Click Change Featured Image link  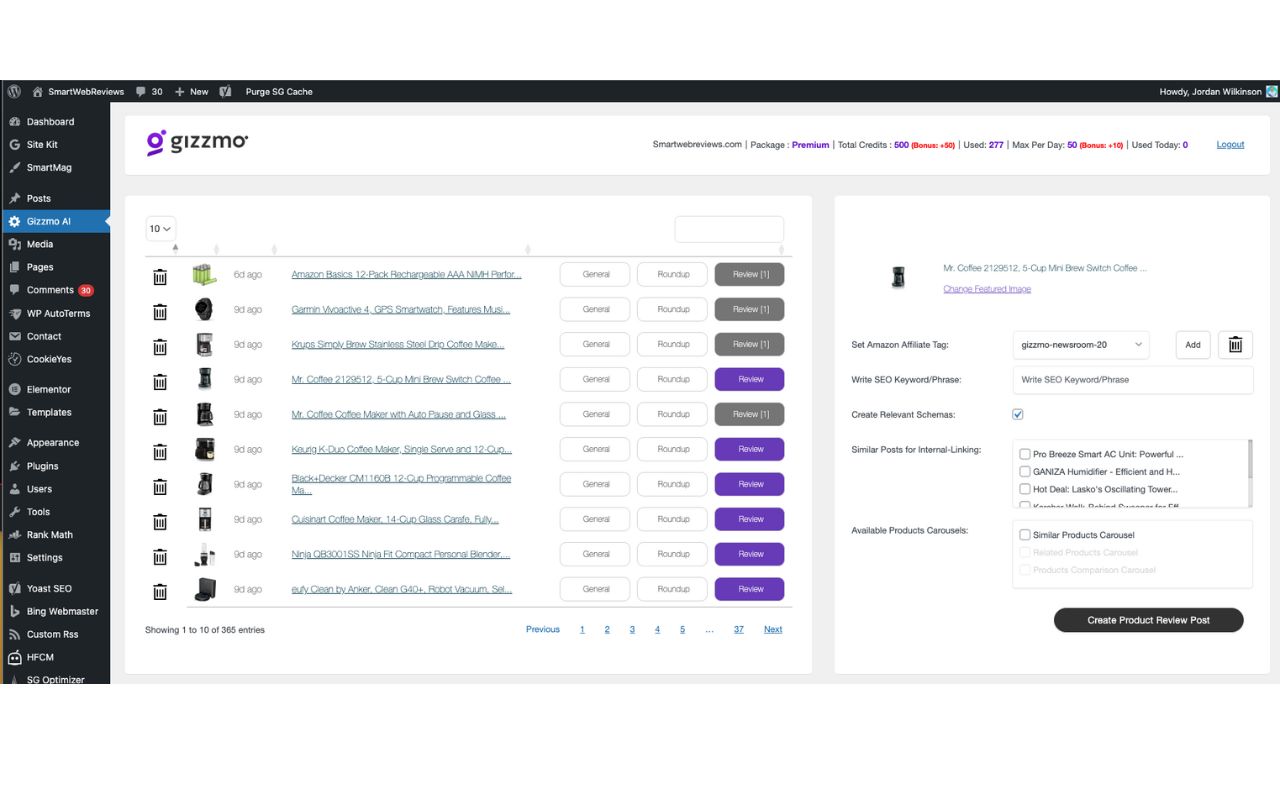987,289
